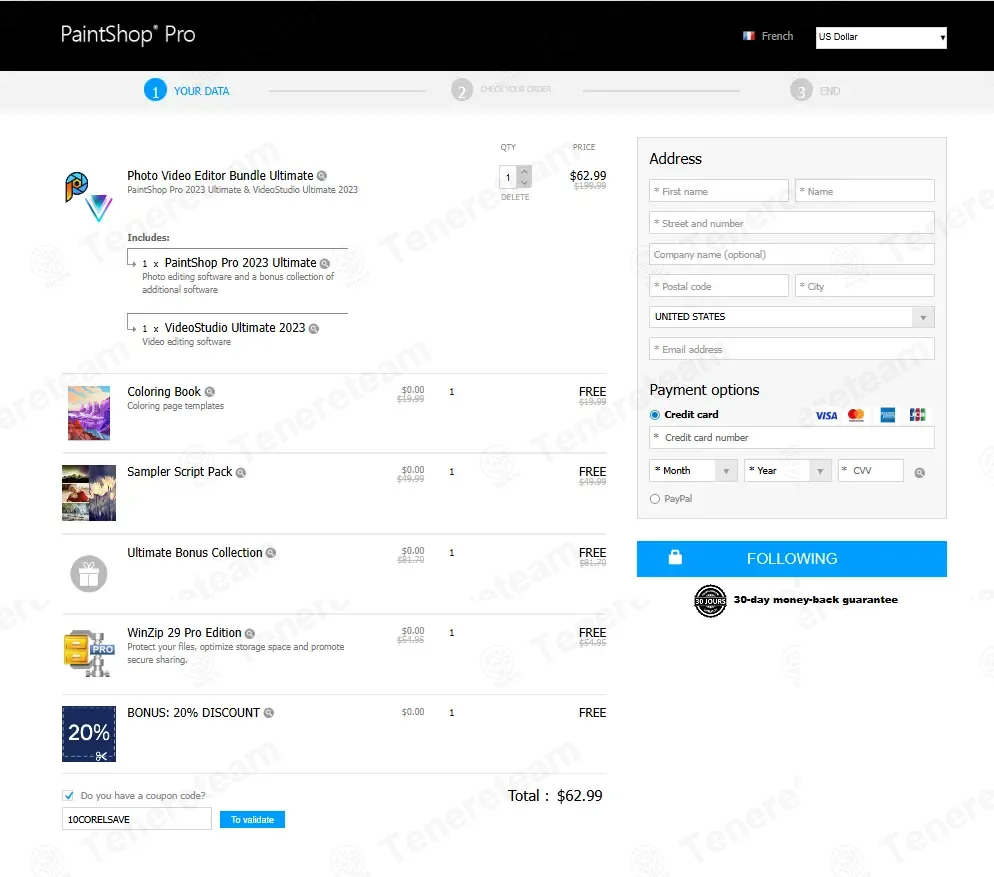Screen dimensions: 994x877
Task: Click info icon next to Photo Video Editor Bundle Ultimate
Action: (x=322, y=176)
